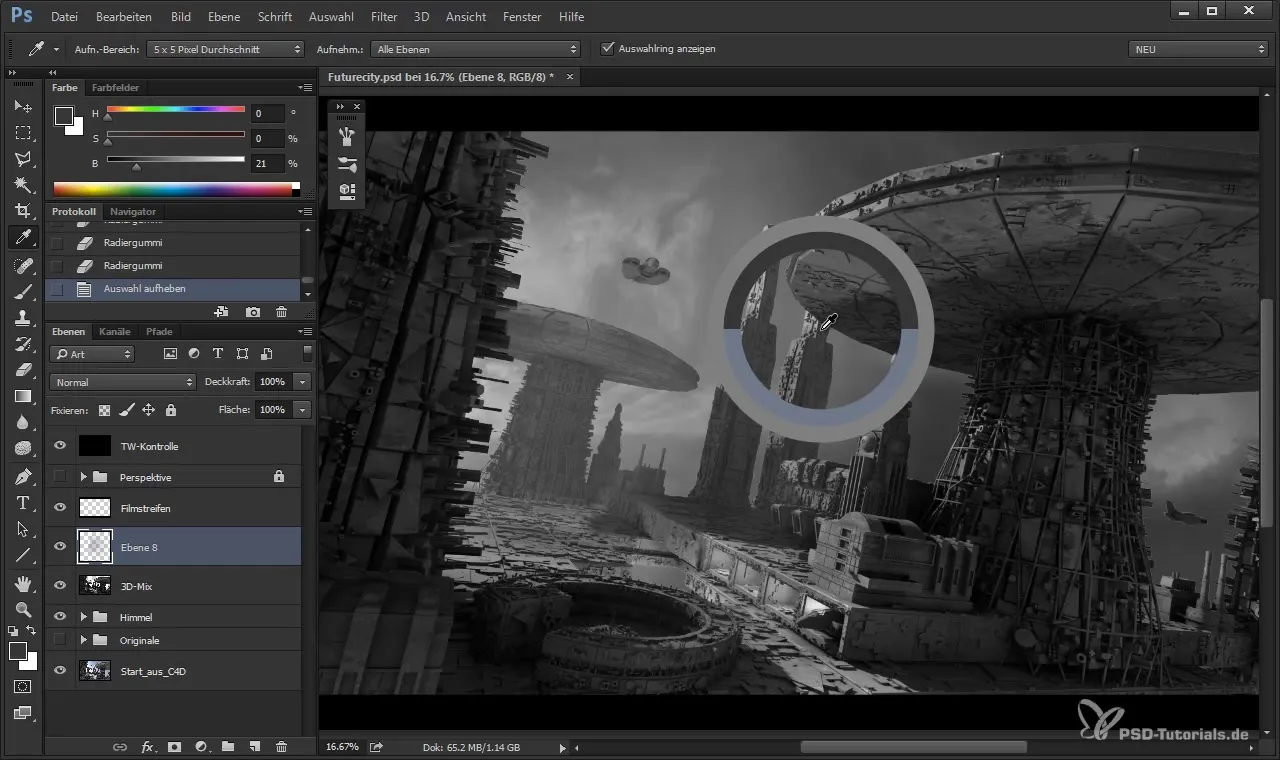Hide the Filmstreifen layer
The height and width of the screenshot is (760, 1280).
tap(59, 508)
